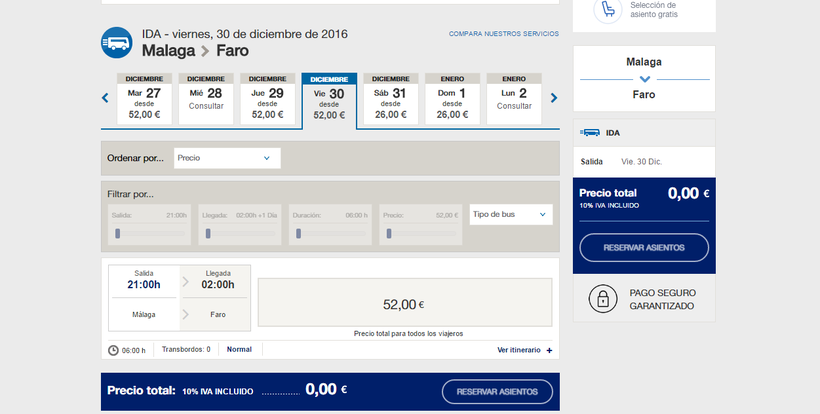Click the Normal bus type label
820x414 pixels.
click(x=239, y=349)
